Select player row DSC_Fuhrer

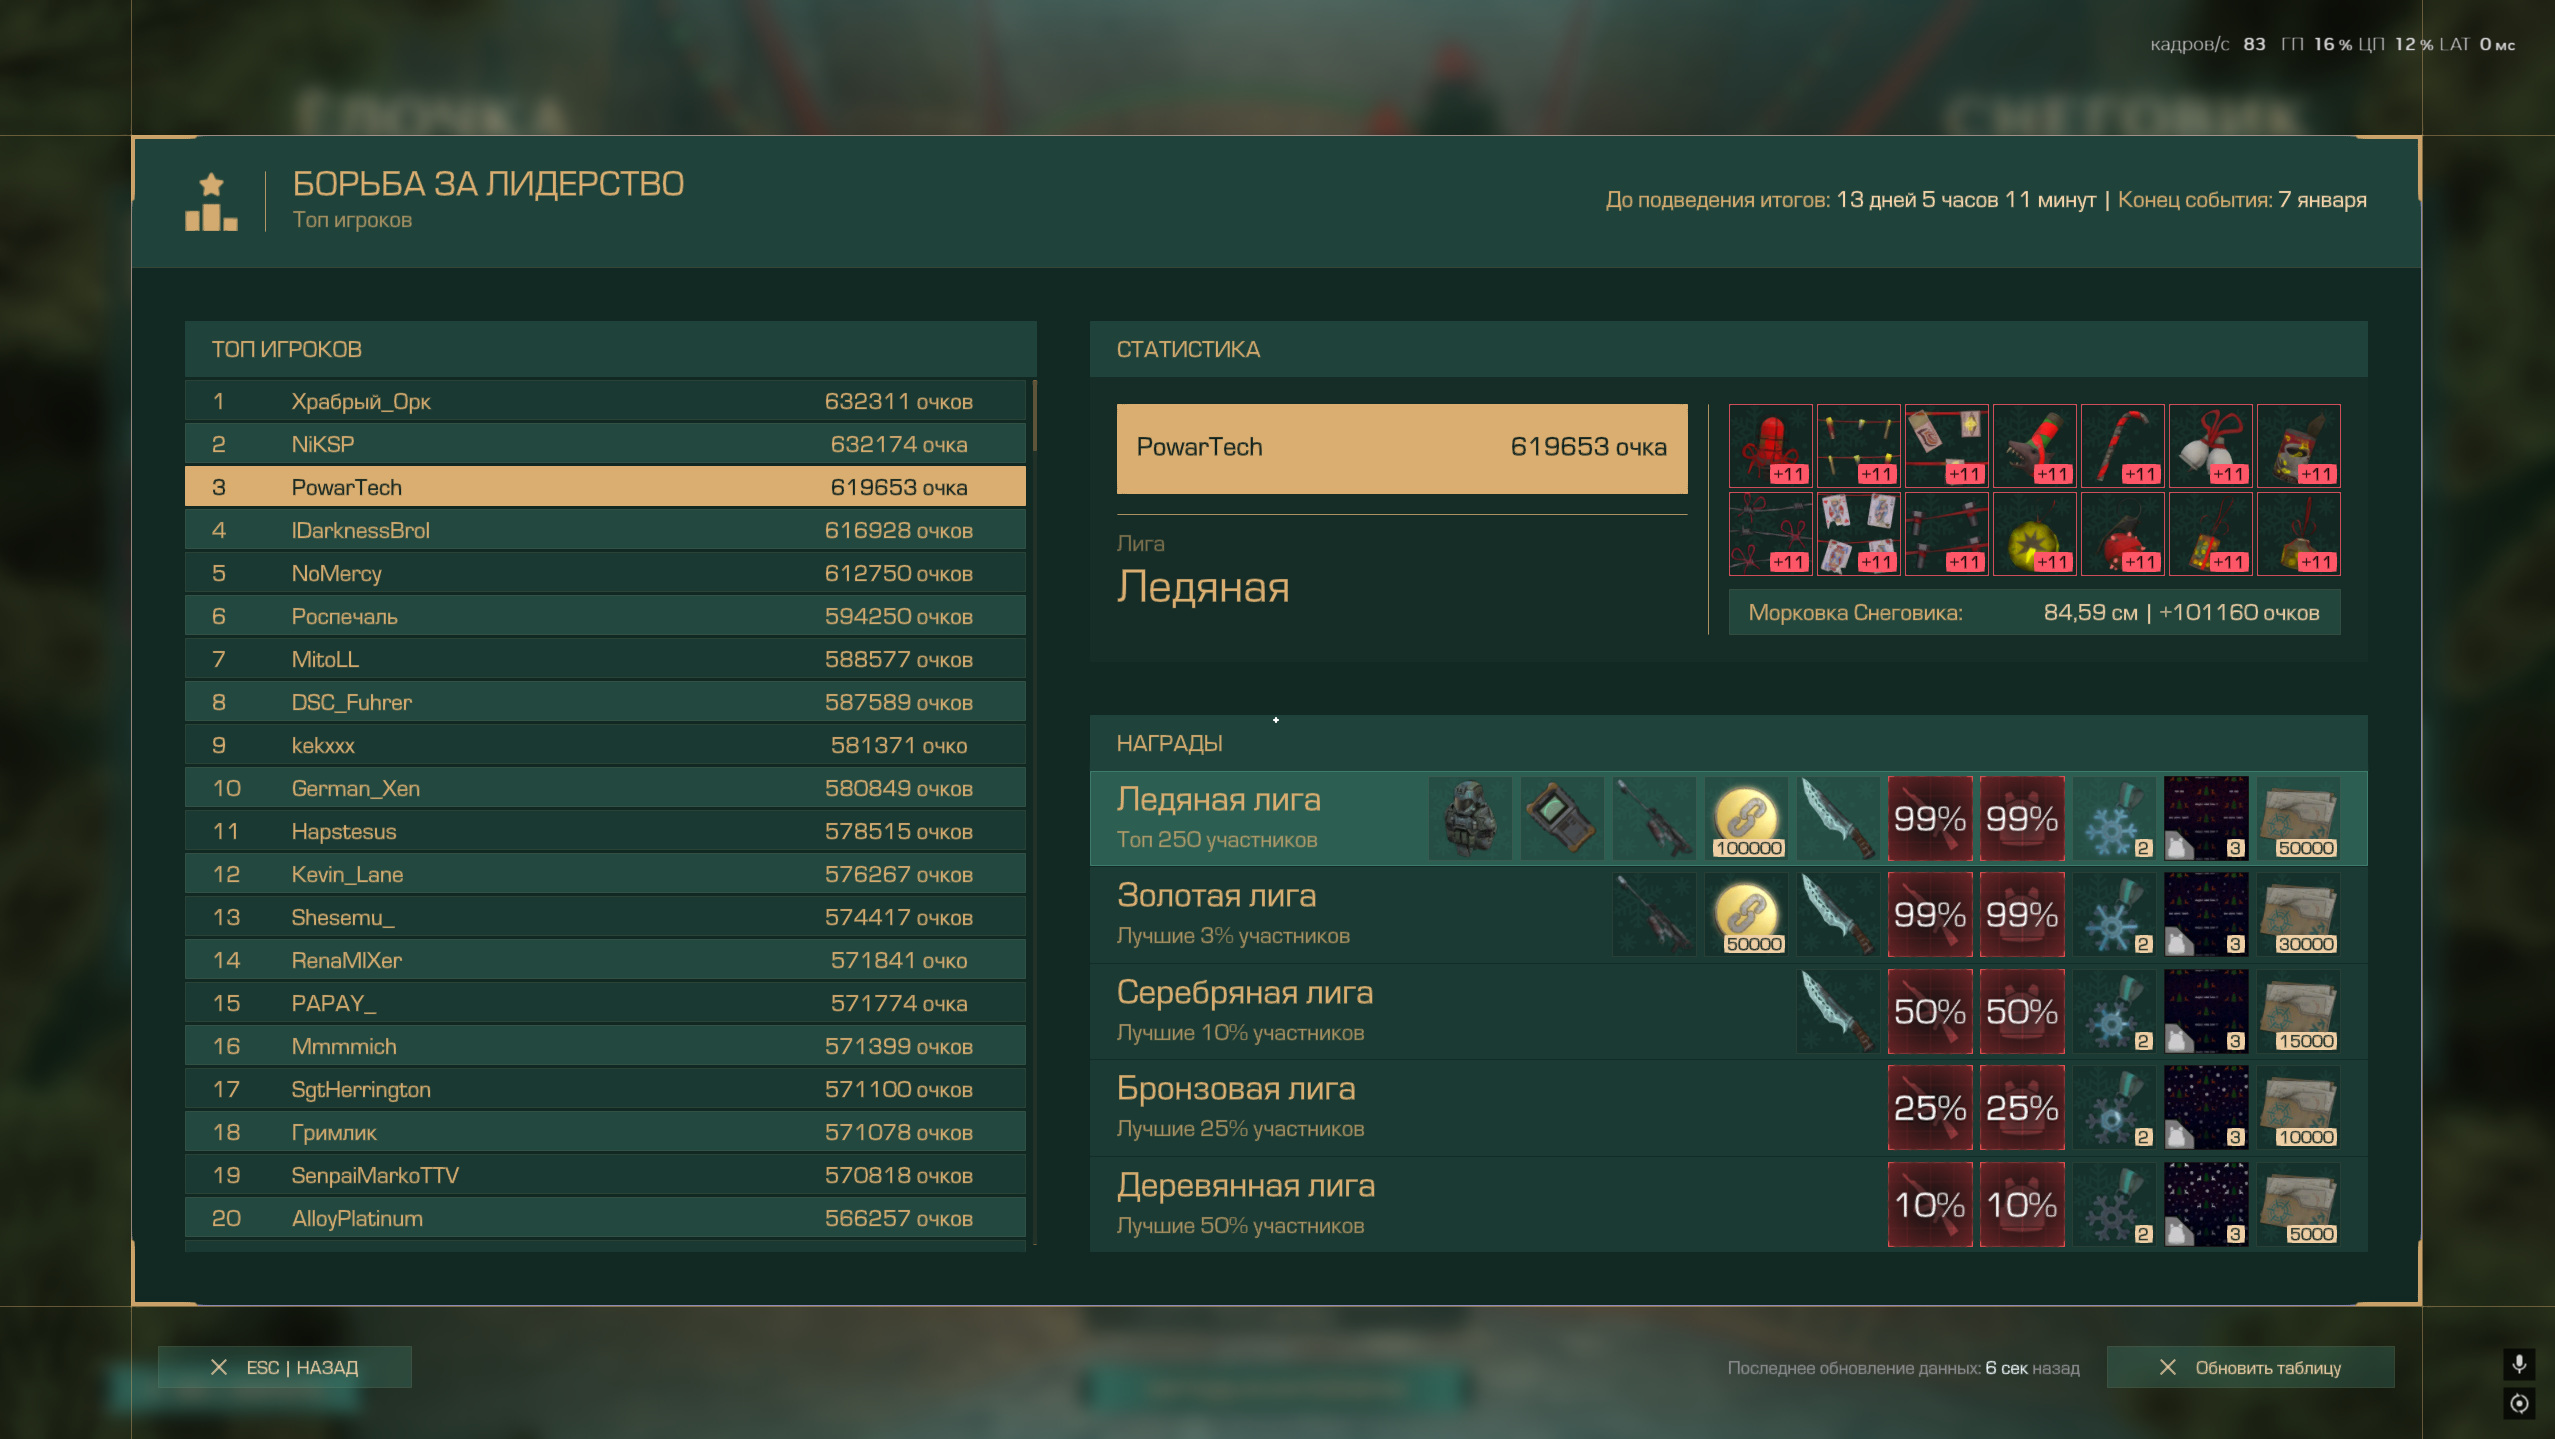click(x=605, y=702)
